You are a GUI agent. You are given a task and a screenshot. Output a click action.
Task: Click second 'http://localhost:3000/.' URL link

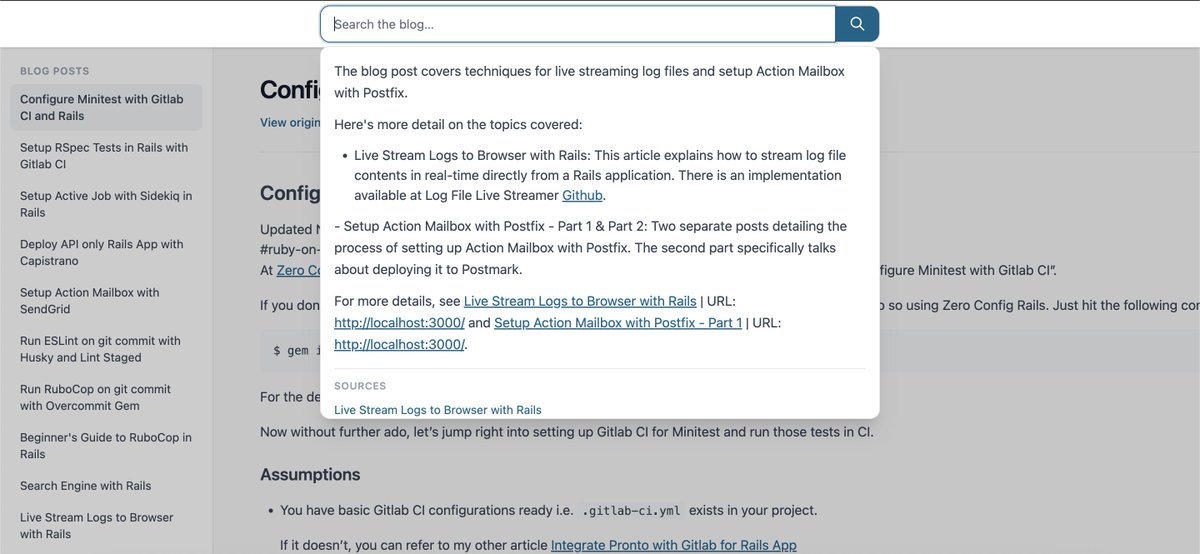(x=400, y=344)
